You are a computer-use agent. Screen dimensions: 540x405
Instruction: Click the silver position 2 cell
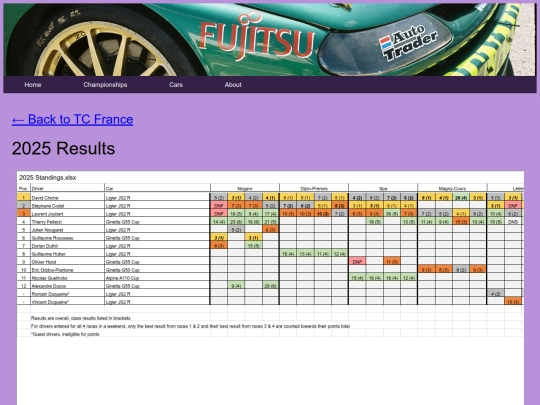(x=24, y=206)
